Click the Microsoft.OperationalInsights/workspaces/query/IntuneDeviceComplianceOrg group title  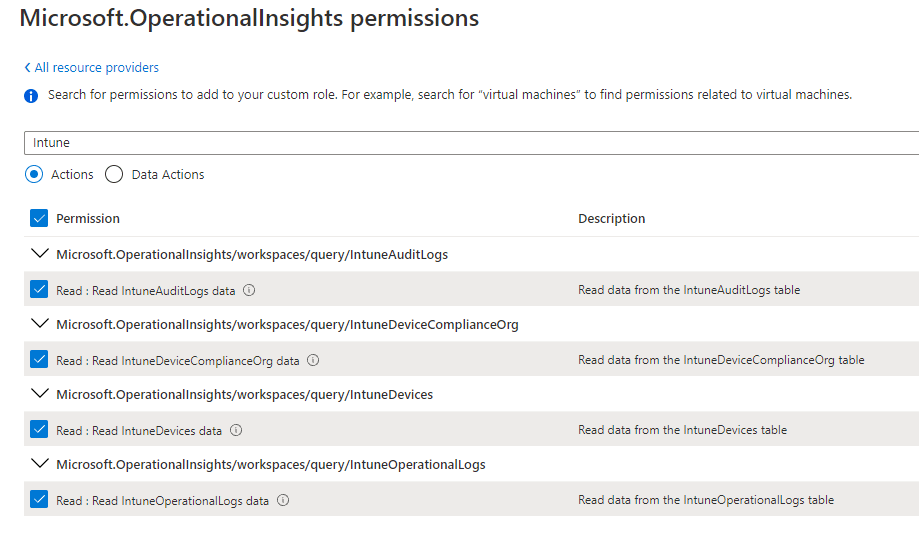[x=287, y=324]
